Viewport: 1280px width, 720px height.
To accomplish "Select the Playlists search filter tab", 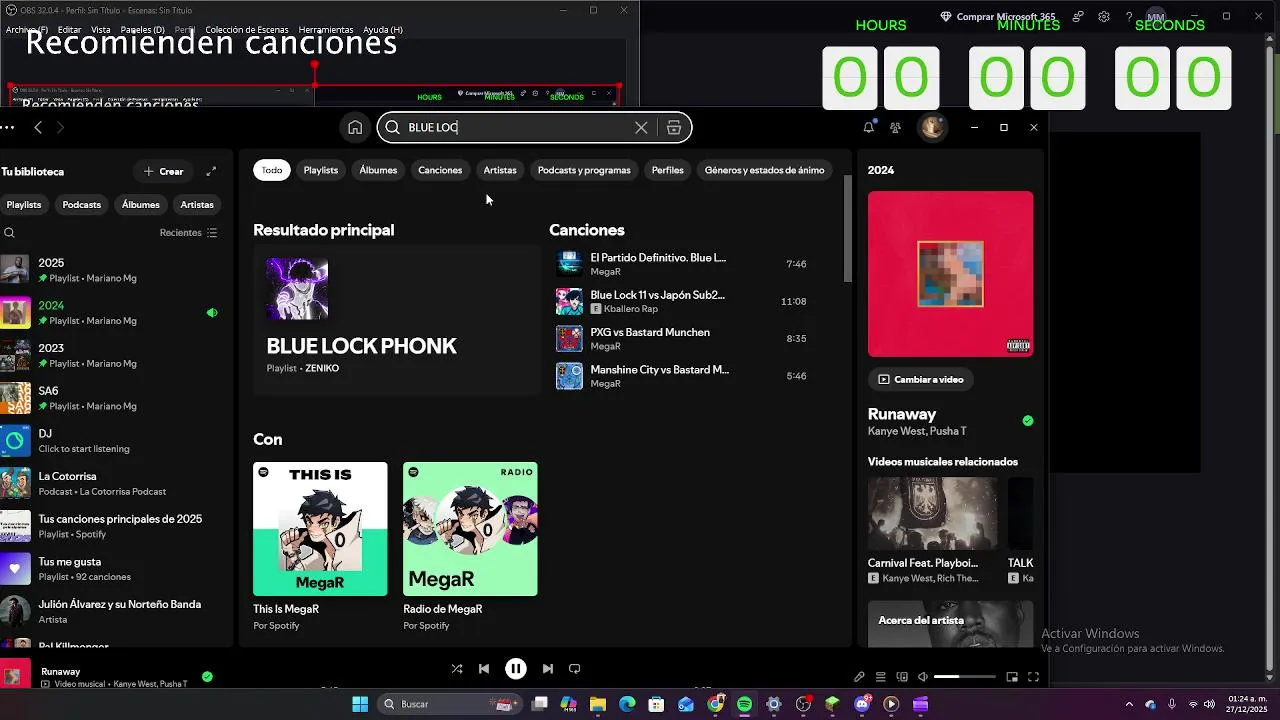I will coord(321,170).
